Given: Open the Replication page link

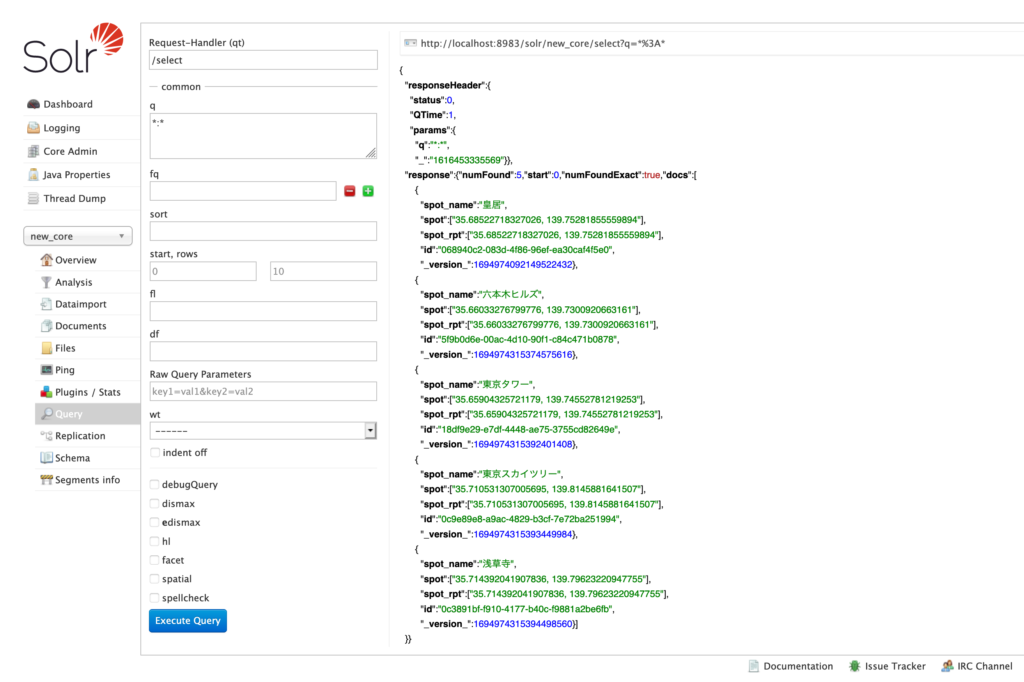Looking at the screenshot, I should [80, 436].
